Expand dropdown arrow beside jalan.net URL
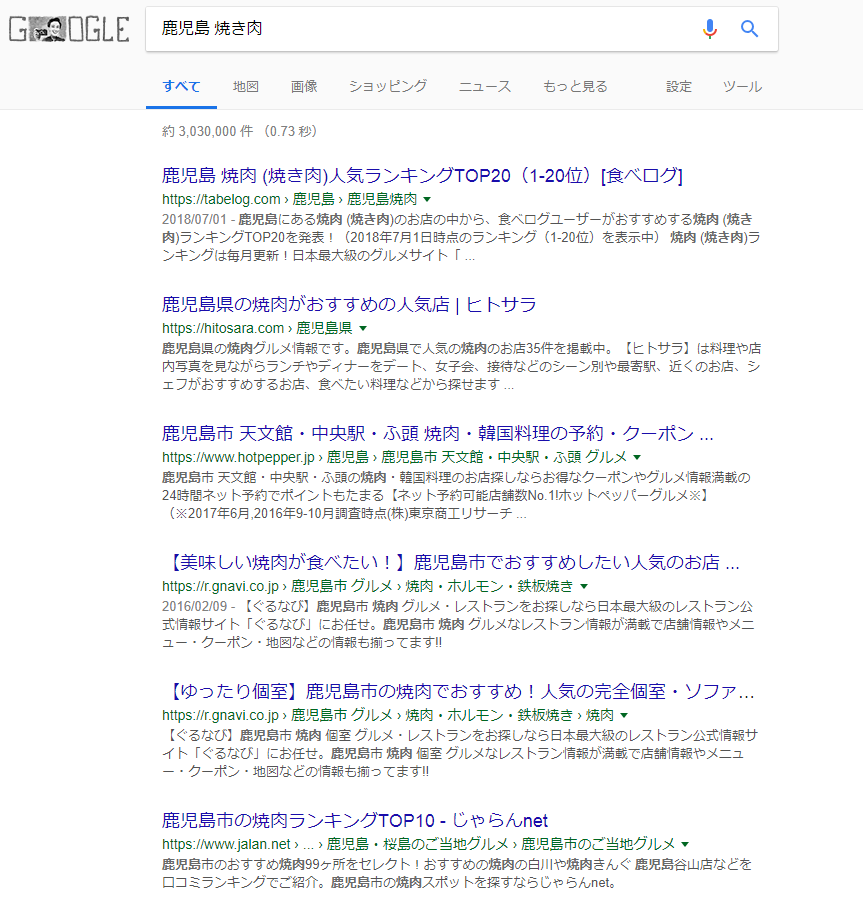The height and width of the screenshot is (906, 863). click(685, 844)
